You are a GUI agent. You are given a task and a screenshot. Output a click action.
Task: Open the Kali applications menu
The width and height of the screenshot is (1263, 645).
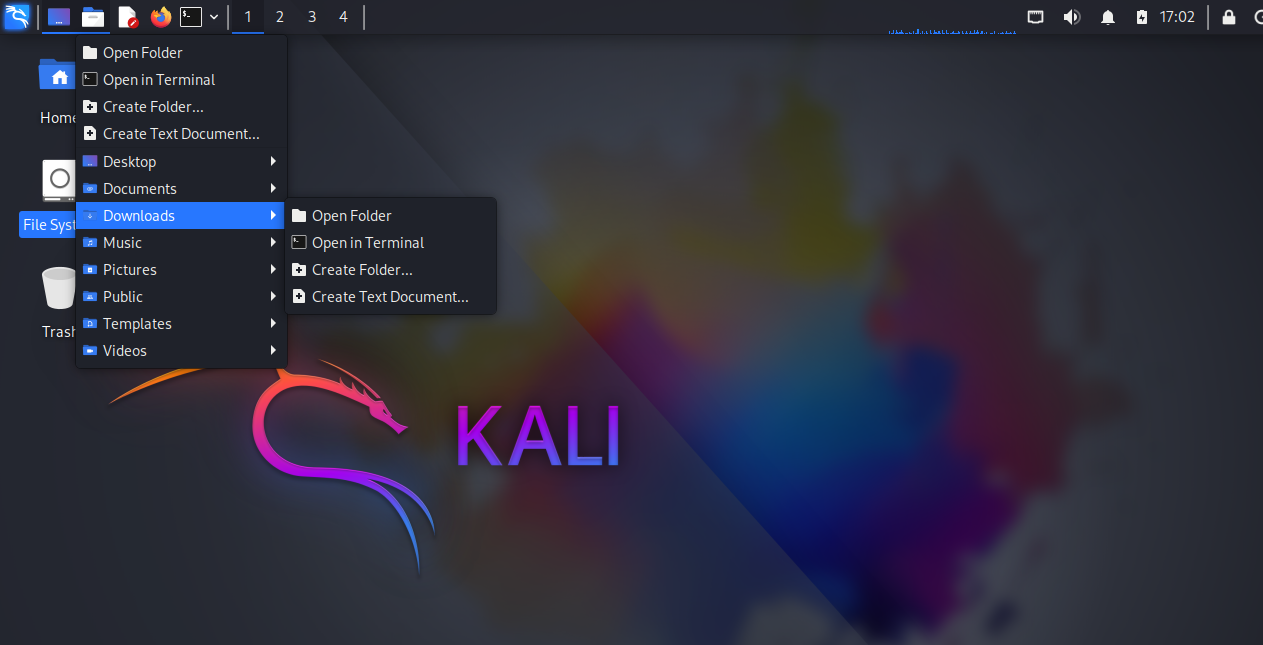(x=17, y=17)
